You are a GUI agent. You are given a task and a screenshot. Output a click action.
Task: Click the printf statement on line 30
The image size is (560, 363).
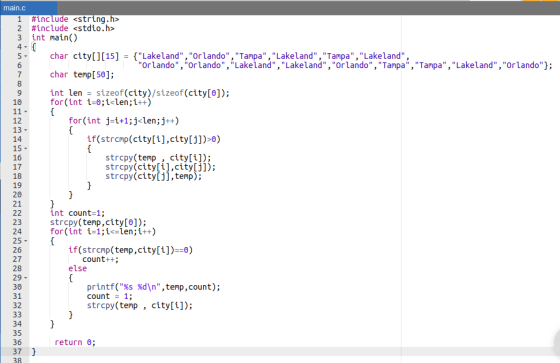(x=154, y=287)
